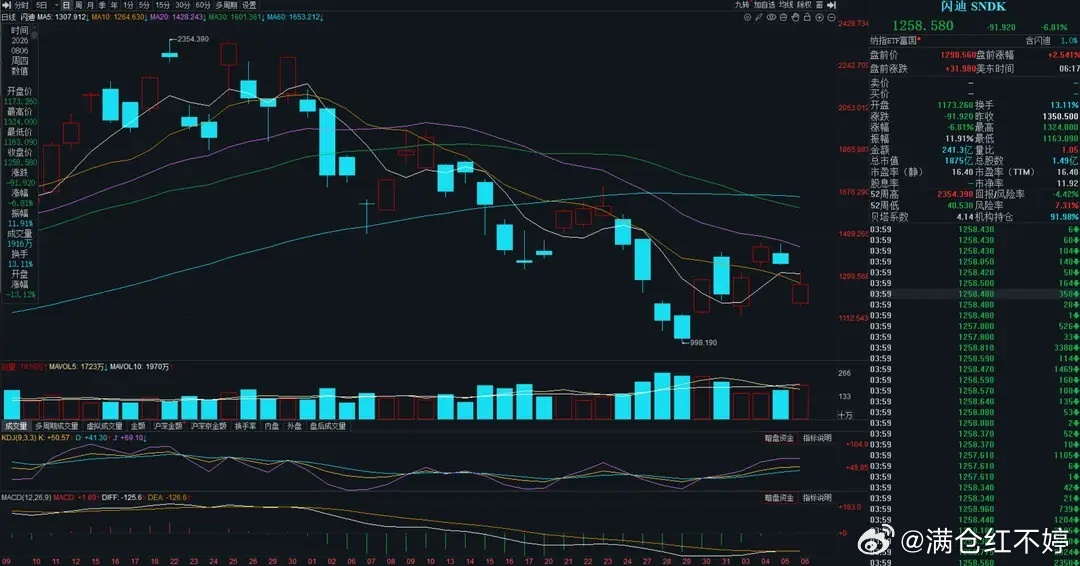Toggle the chart lock icon

tap(807, 17)
